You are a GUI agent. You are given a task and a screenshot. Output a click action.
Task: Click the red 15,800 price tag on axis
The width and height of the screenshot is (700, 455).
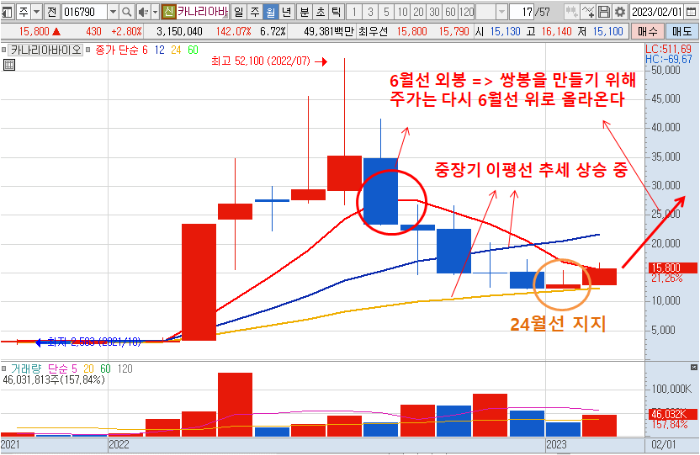tap(672, 268)
